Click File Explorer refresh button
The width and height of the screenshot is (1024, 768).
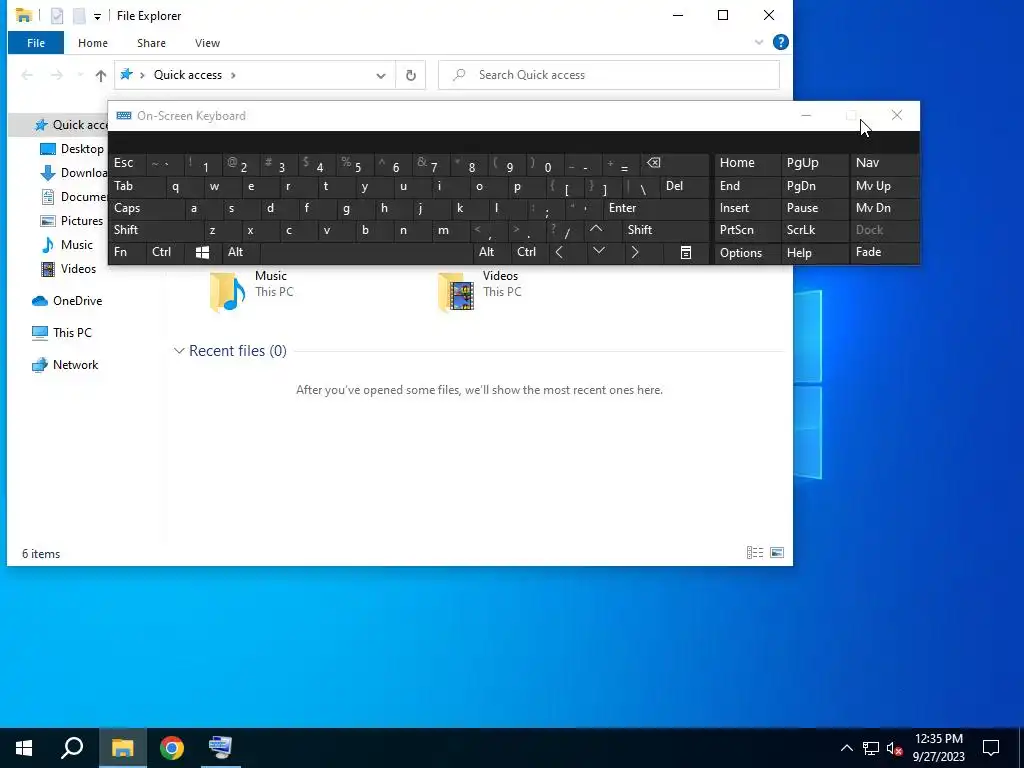coord(411,75)
